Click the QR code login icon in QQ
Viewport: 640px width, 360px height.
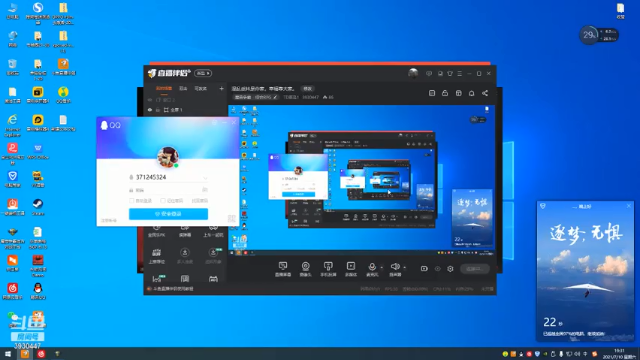[231, 219]
